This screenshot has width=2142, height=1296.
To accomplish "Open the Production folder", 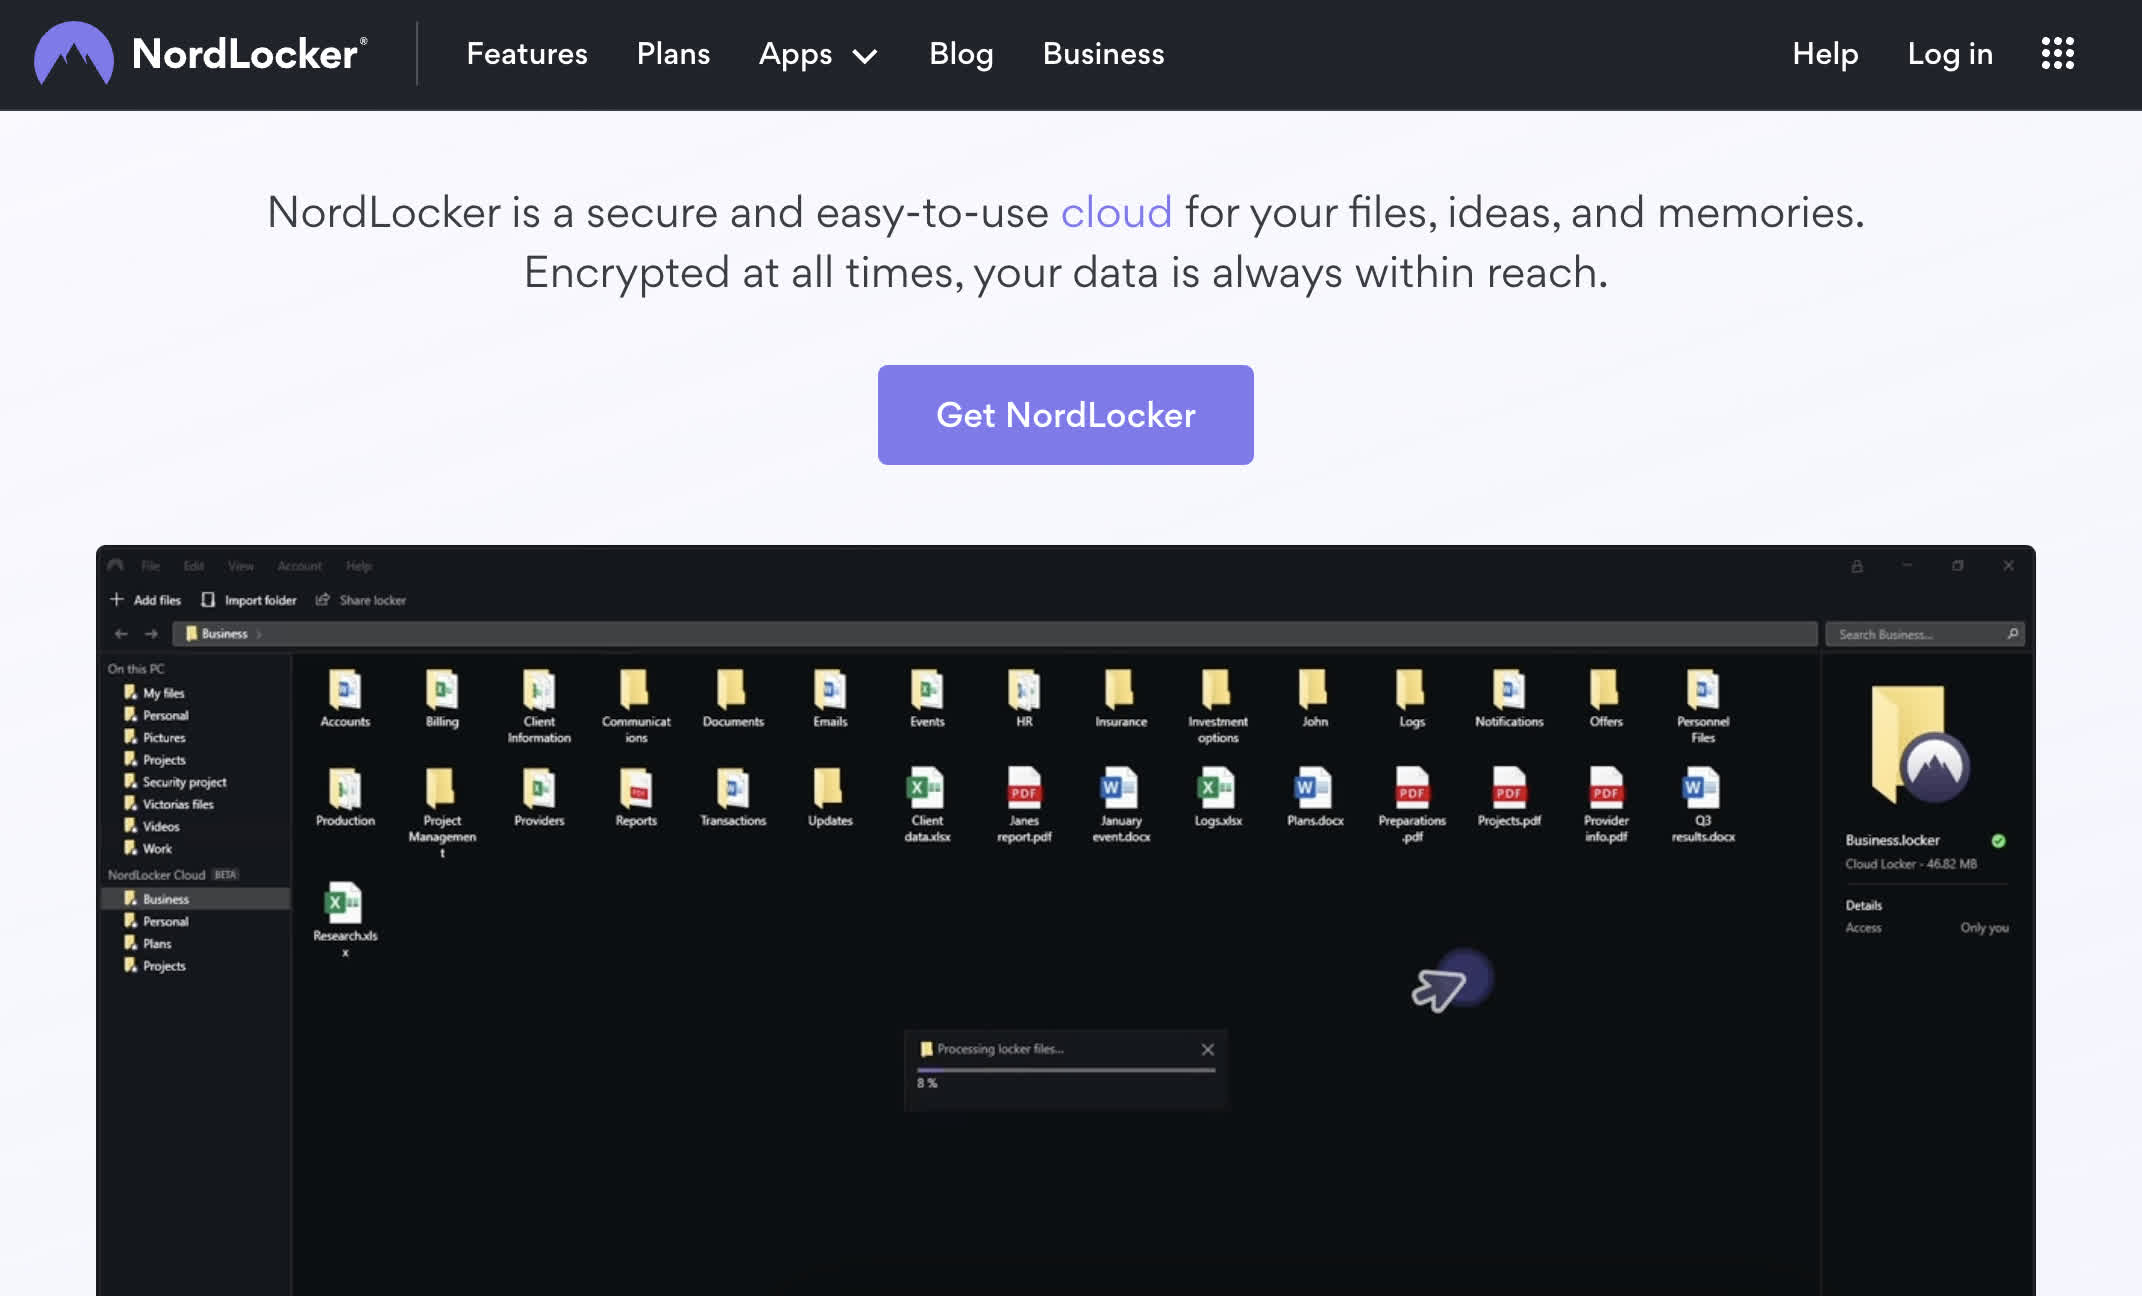I will [345, 797].
